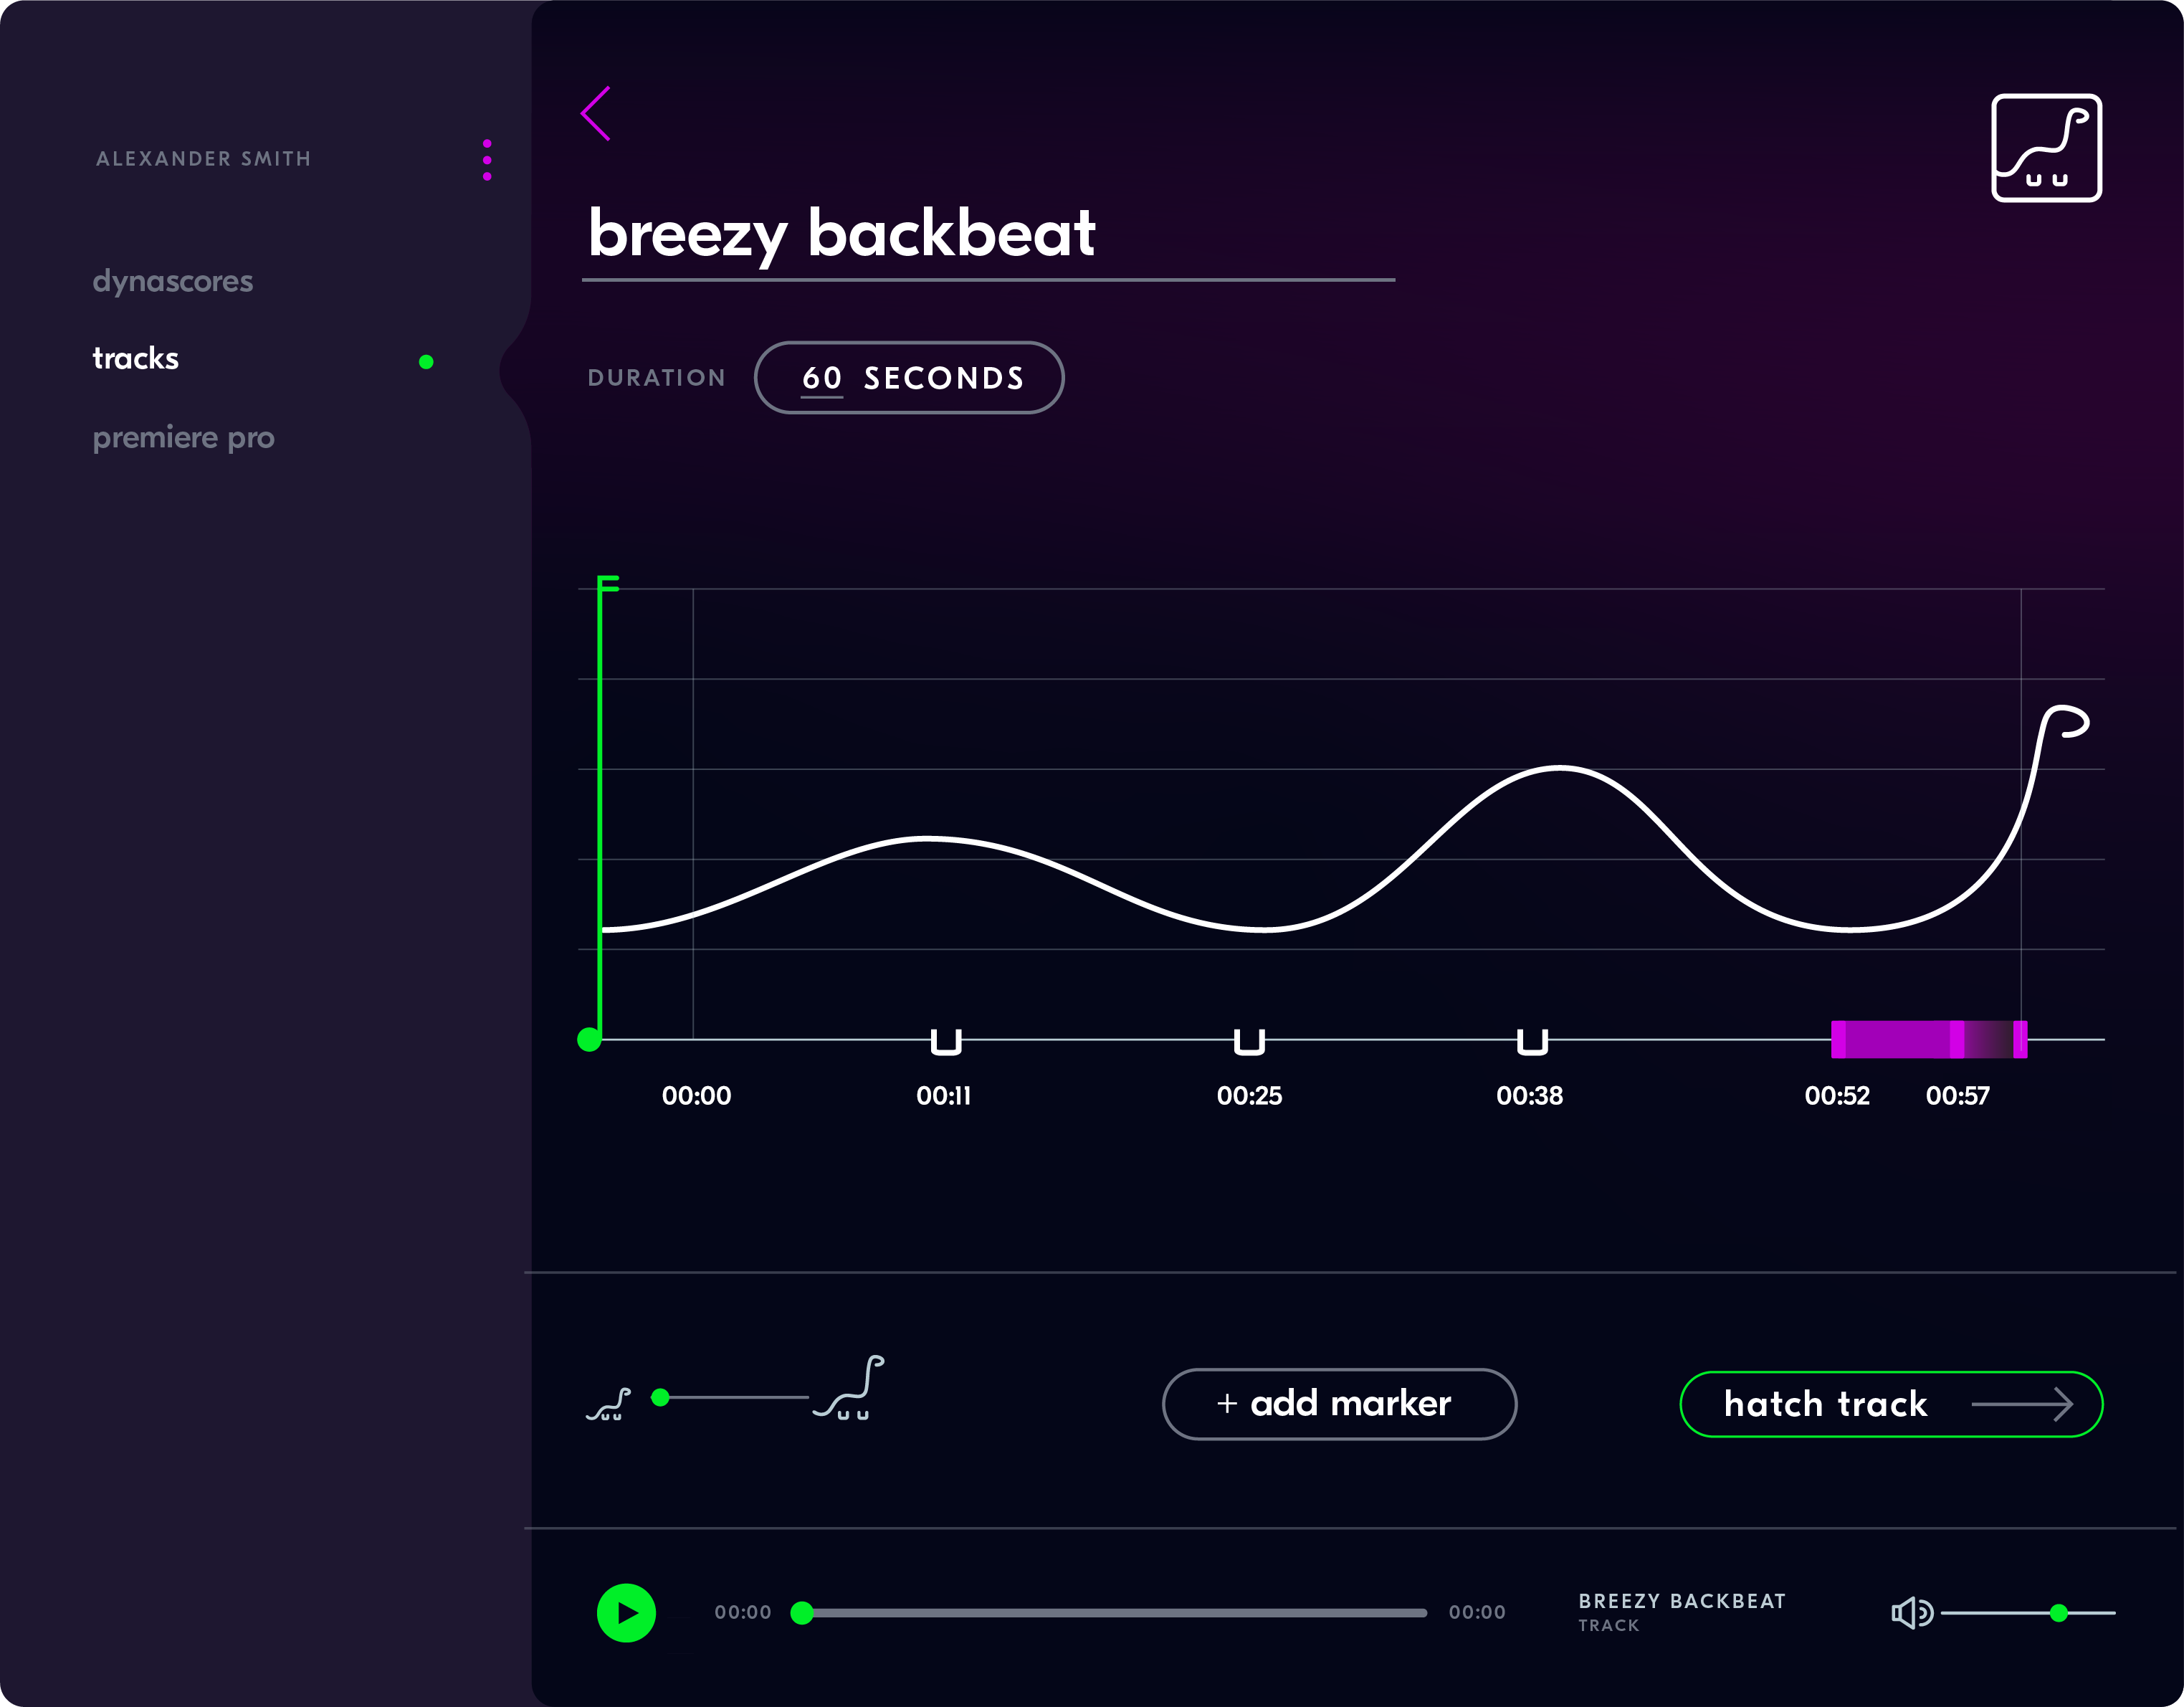This screenshot has height=1707, width=2184.
Task: Click the add marker button
Action: pyautogui.click(x=1338, y=1403)
